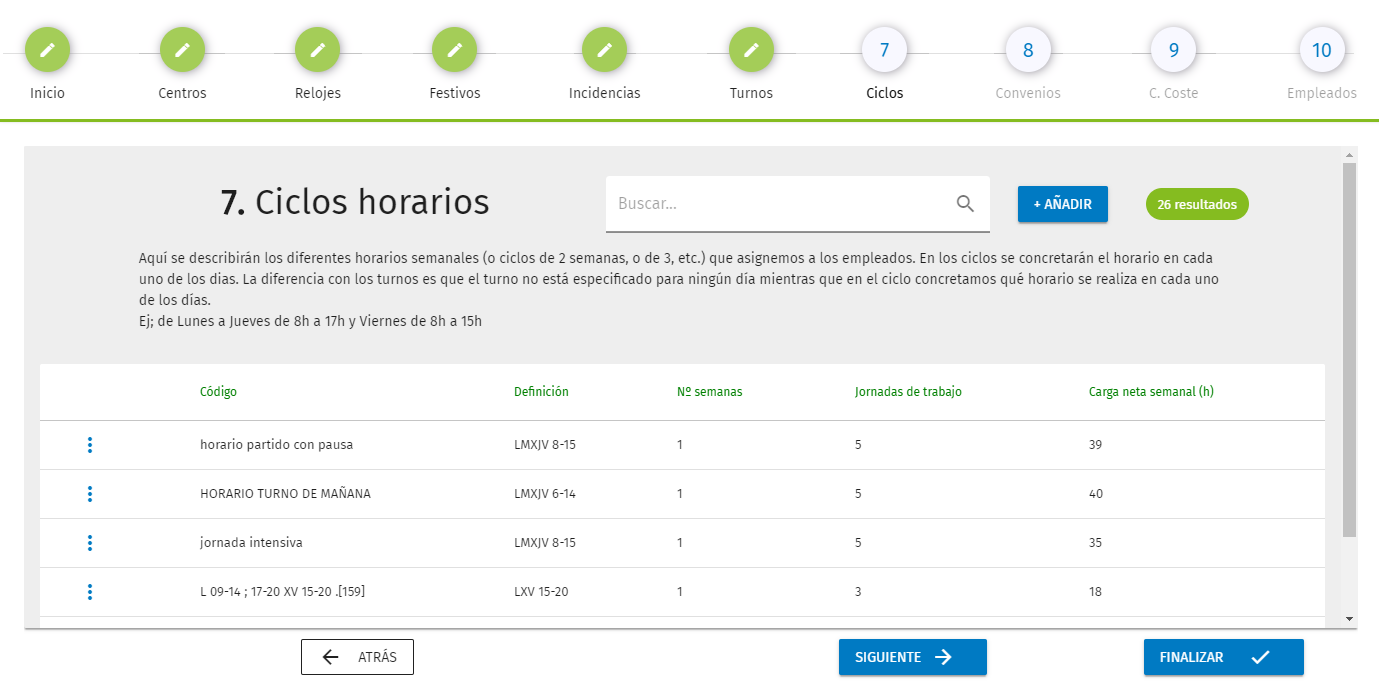Viewport: 1379px width, 695px height.
Task: Select 'horario partido con pausa' code cell
Action: [277, 445]
